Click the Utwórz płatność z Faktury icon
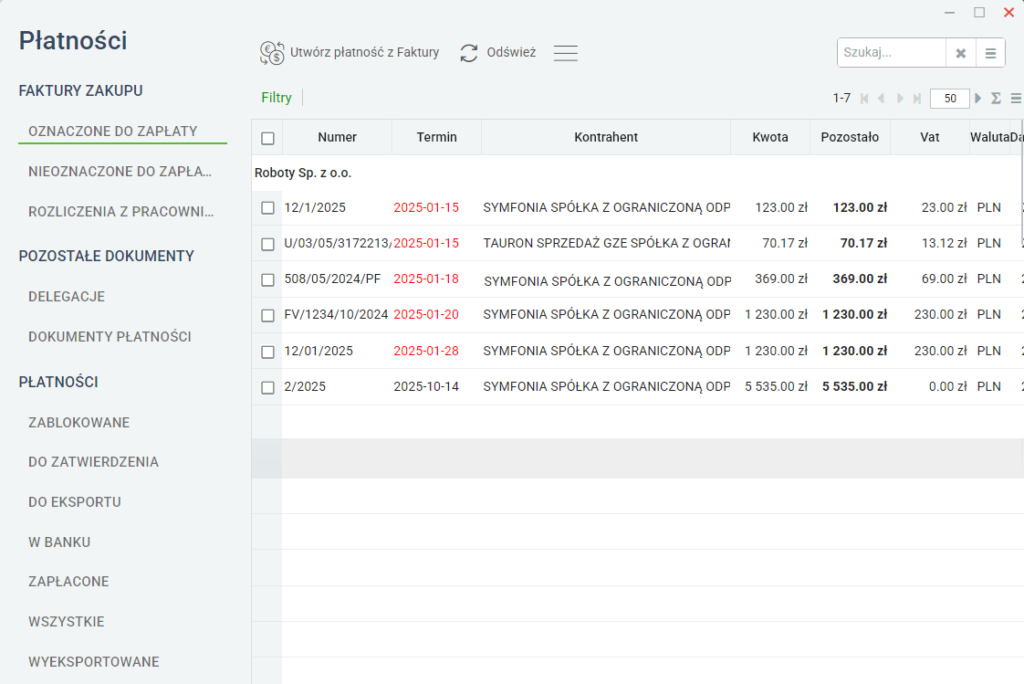The image size is (1024, 684). pos(272,53)
